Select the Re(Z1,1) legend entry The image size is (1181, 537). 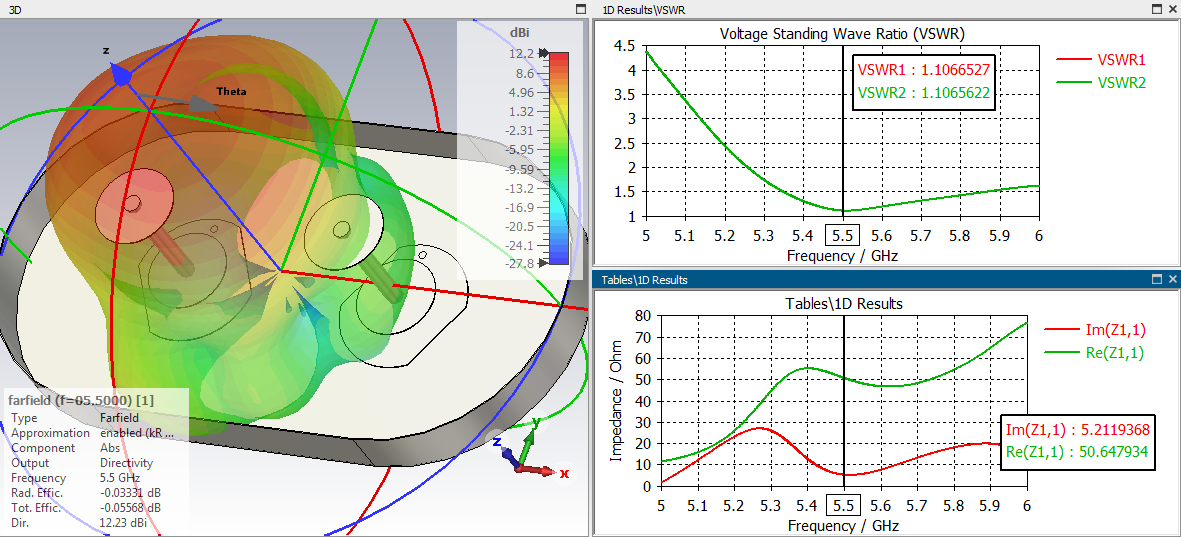(x=1094, y=352)
